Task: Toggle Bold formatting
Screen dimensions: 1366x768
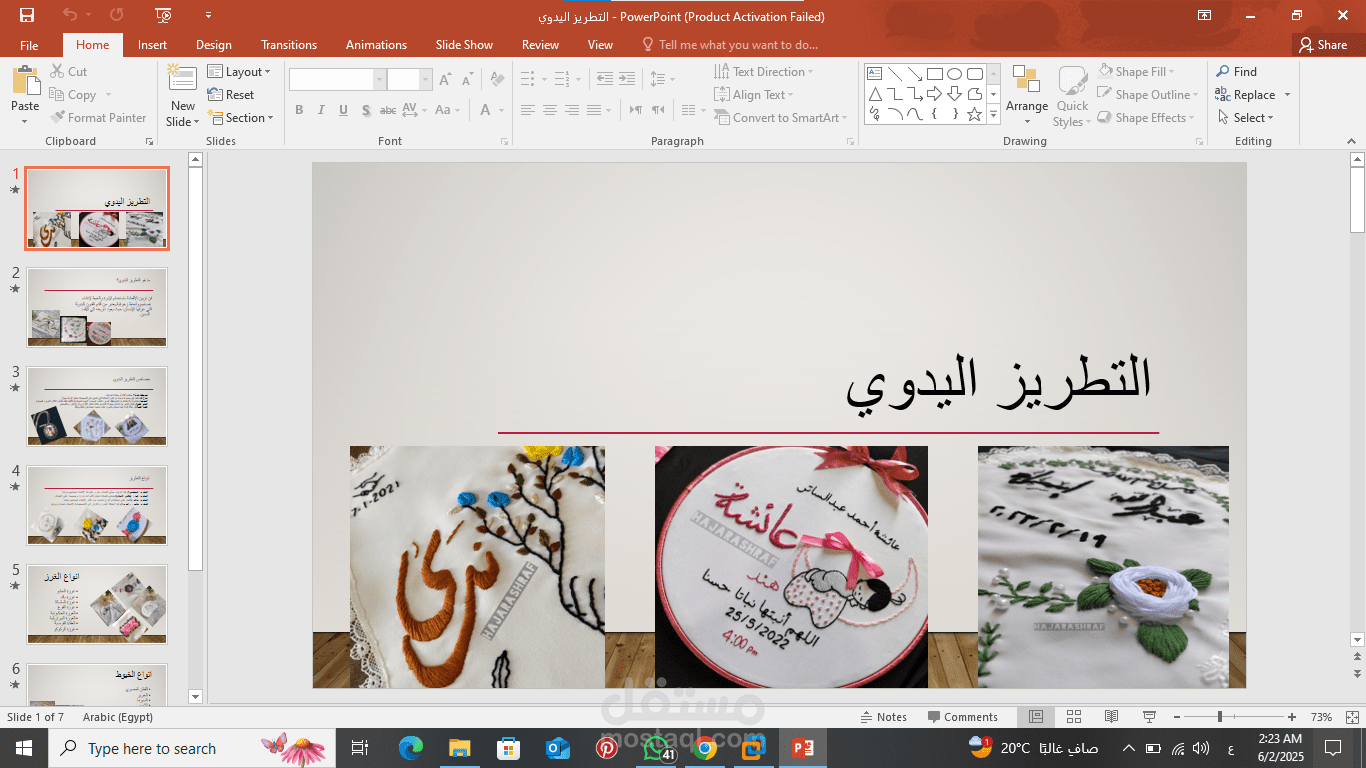Action: (299, 110)
